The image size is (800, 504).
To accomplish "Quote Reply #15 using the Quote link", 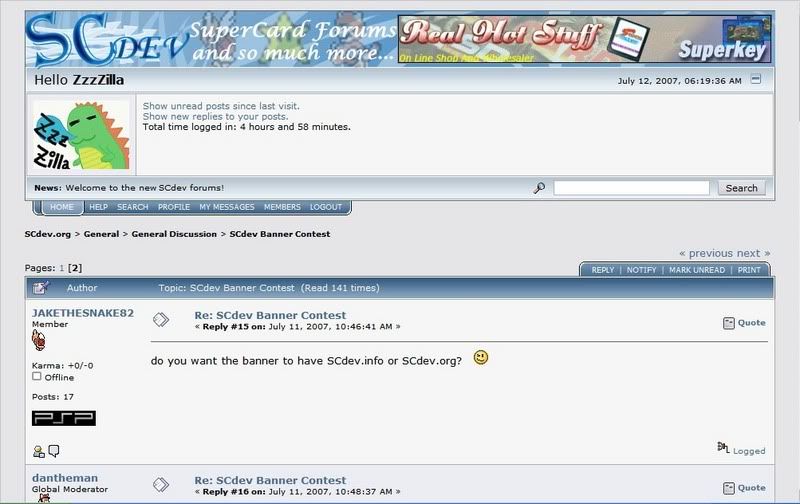I will (x=752, y=322).
